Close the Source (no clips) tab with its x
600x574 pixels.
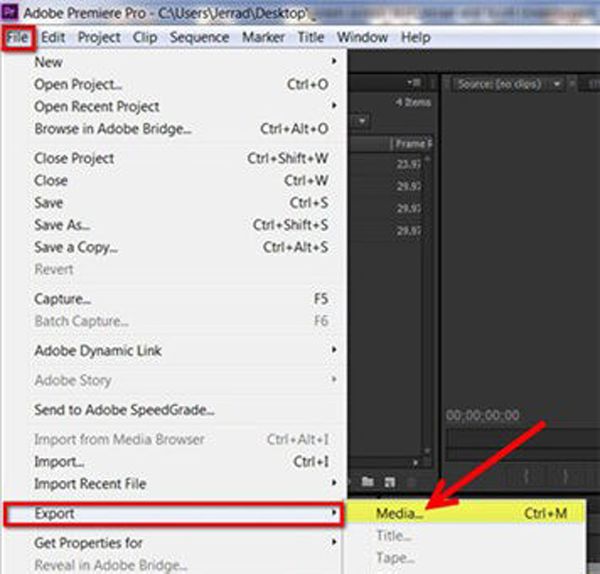click(x=572, y=83)
